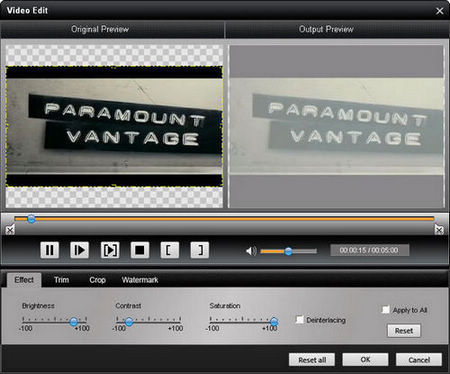The height and width of the screenshot is (374, 450).
Task: Stop the video playback
Action: [x=140, y=250]
